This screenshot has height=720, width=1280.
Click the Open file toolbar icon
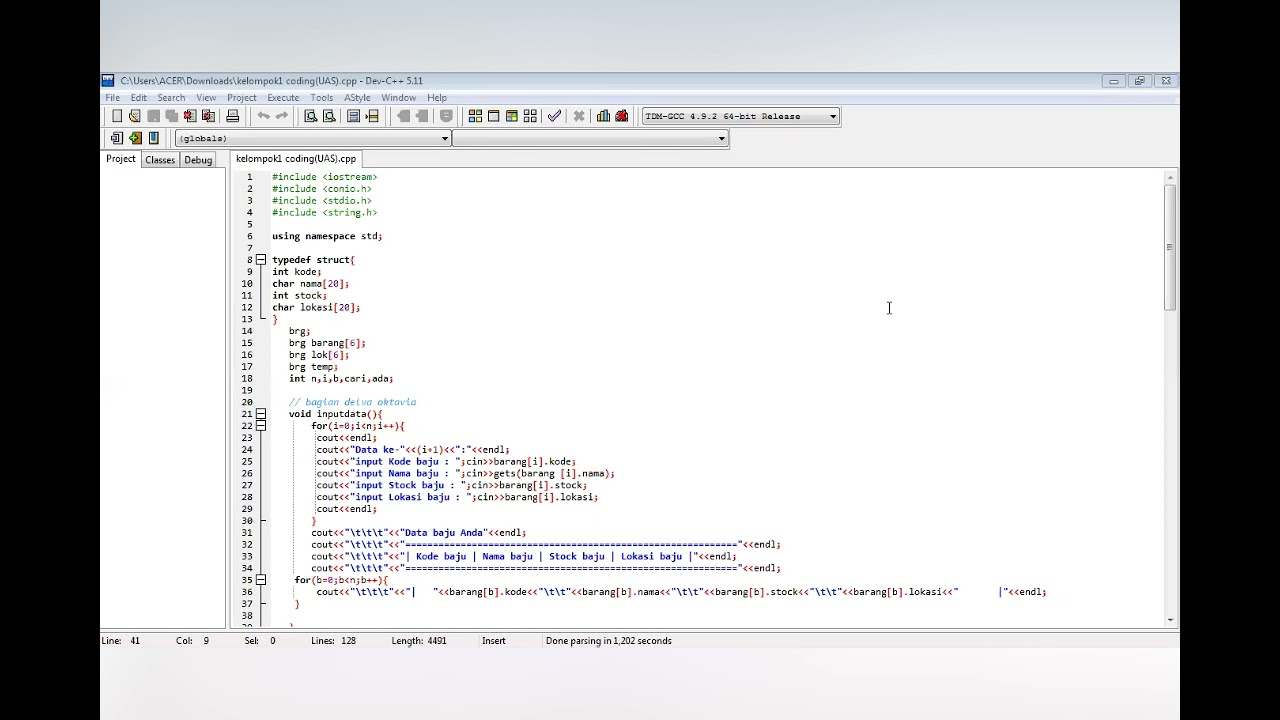pyautogui.click(x=135, y=116)
